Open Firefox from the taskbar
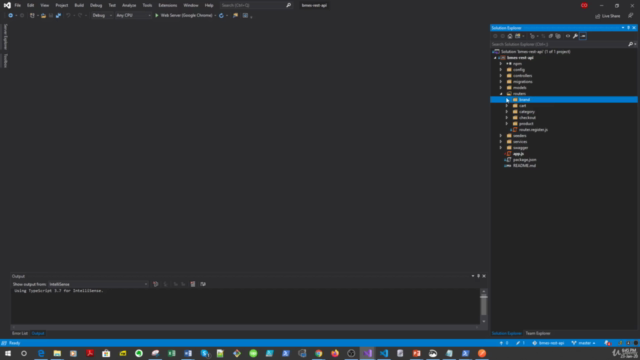This screenshot has width=640, height=360. click(335, 353)
